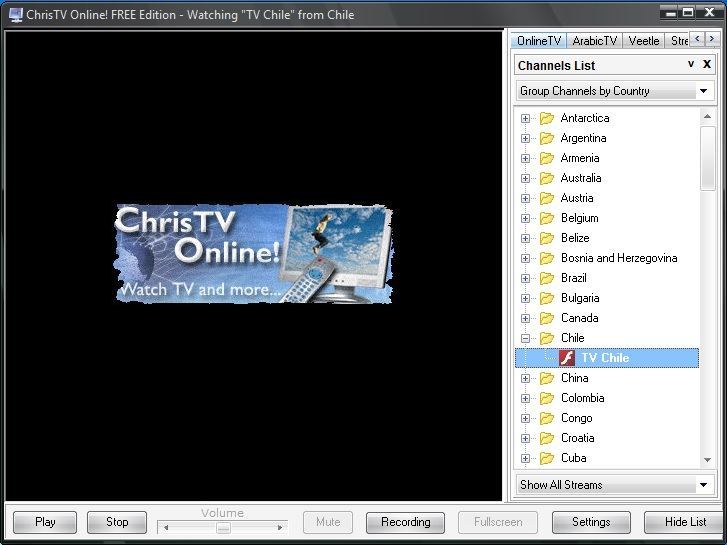727x545 pixels.
Task: Expand the Cuba country node
Action: (x=525, y=458)
